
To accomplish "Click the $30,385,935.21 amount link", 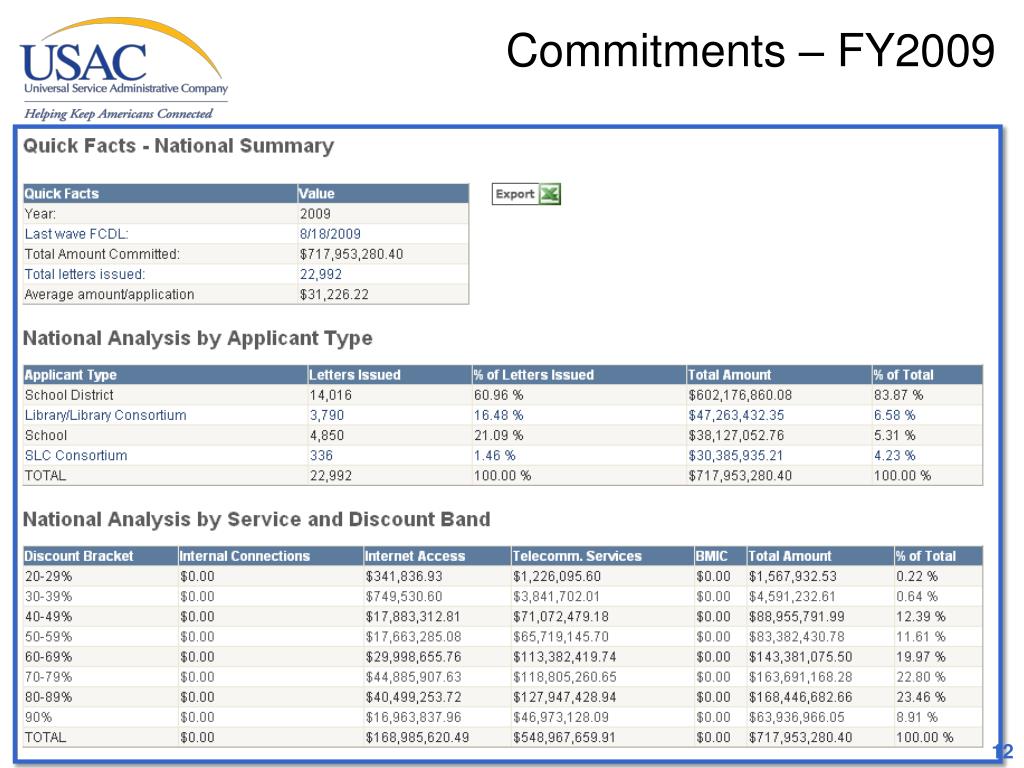I will click(735, 455).
